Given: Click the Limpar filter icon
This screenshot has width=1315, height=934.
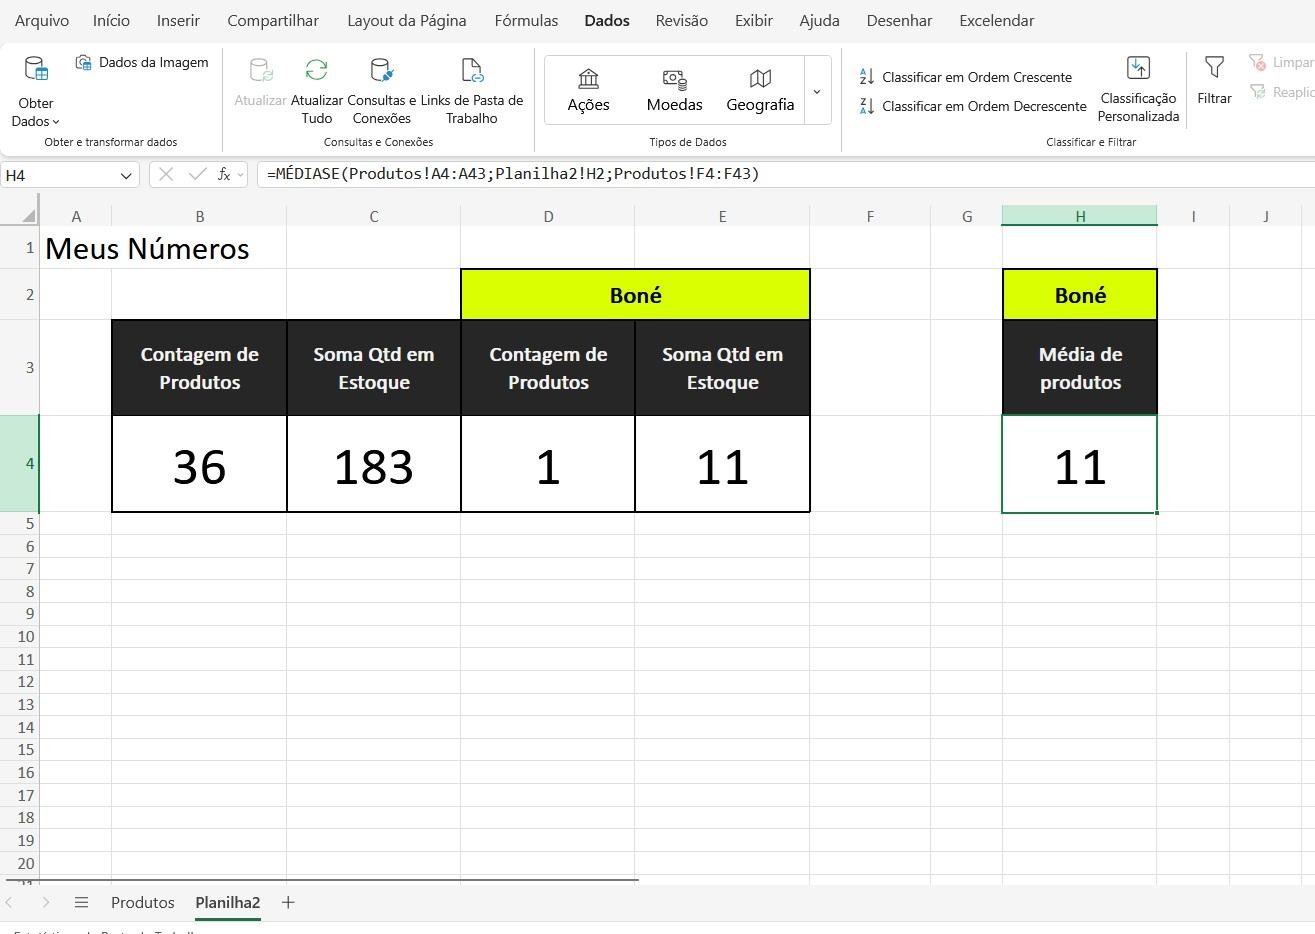Looking at the screenshot, I should 1258,62.
